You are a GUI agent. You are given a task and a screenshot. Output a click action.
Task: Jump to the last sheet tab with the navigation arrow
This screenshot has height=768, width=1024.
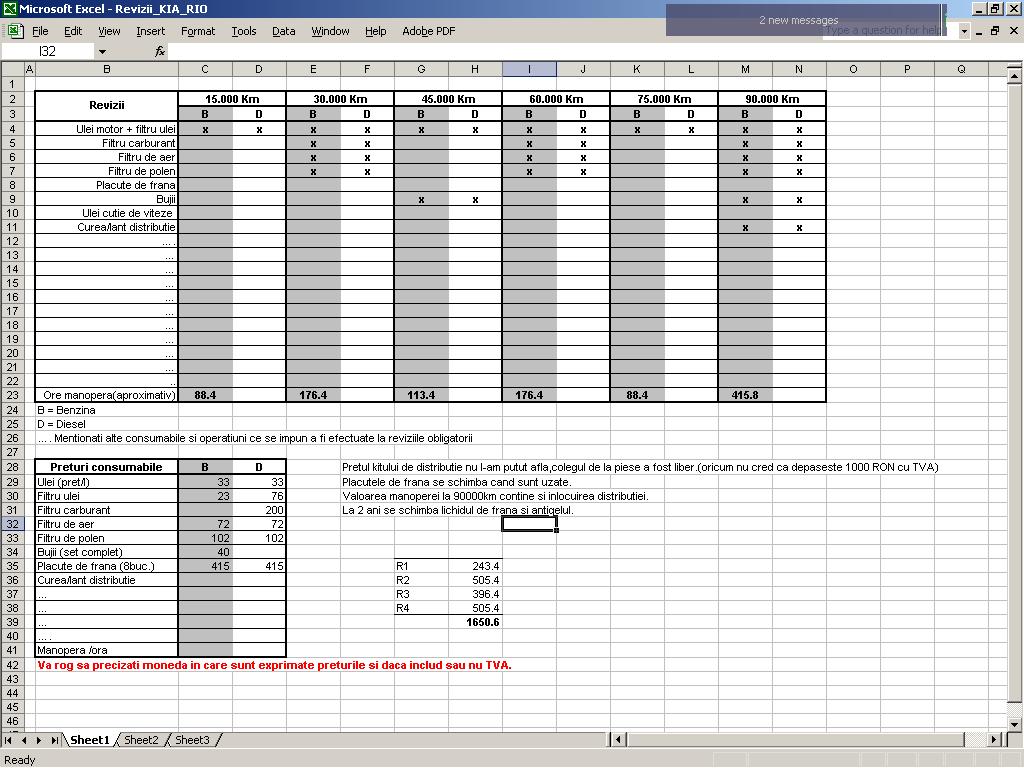tap(54, 740)
